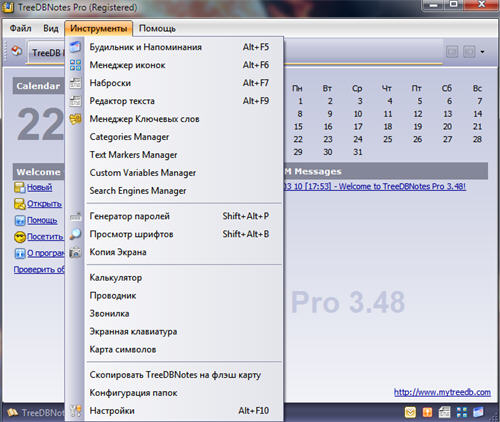Click the Наброски notepad icon

[x=75, y=83]
